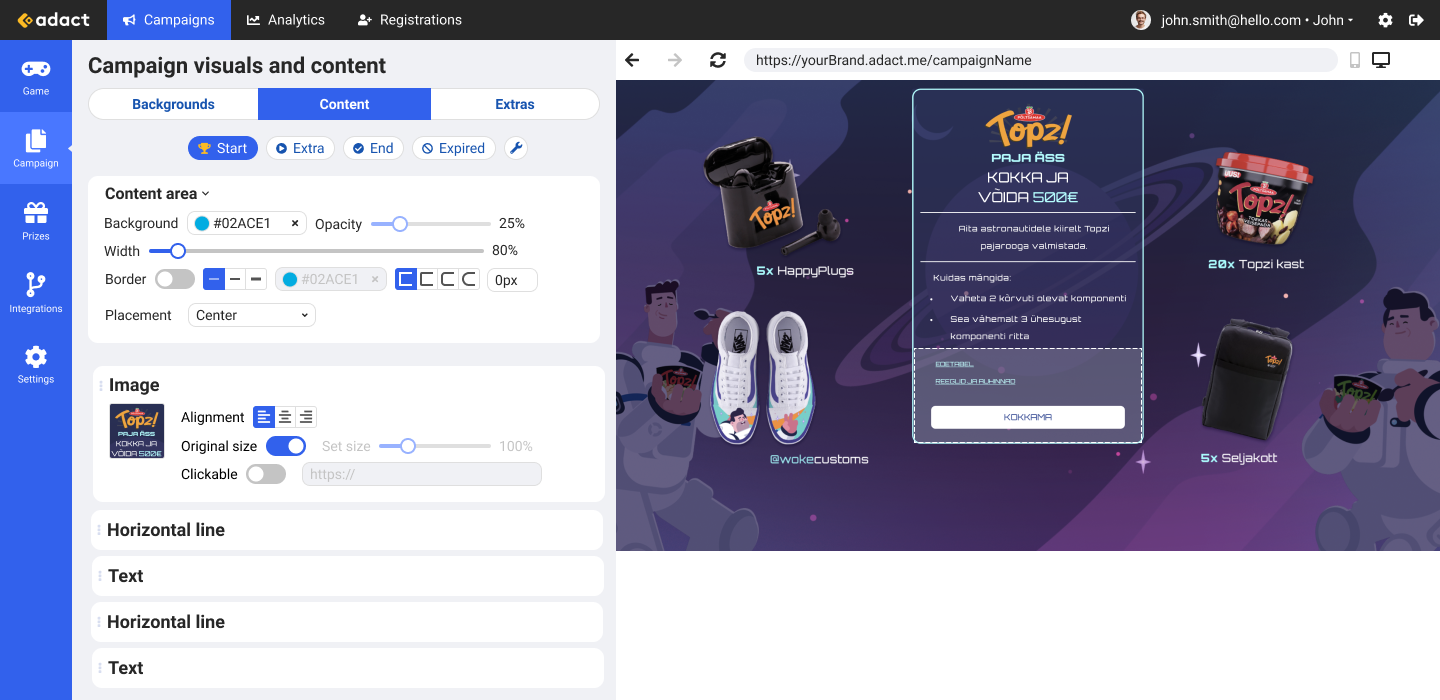Click the adact logo
This screenshot has height=700, width=1440.
53,20
